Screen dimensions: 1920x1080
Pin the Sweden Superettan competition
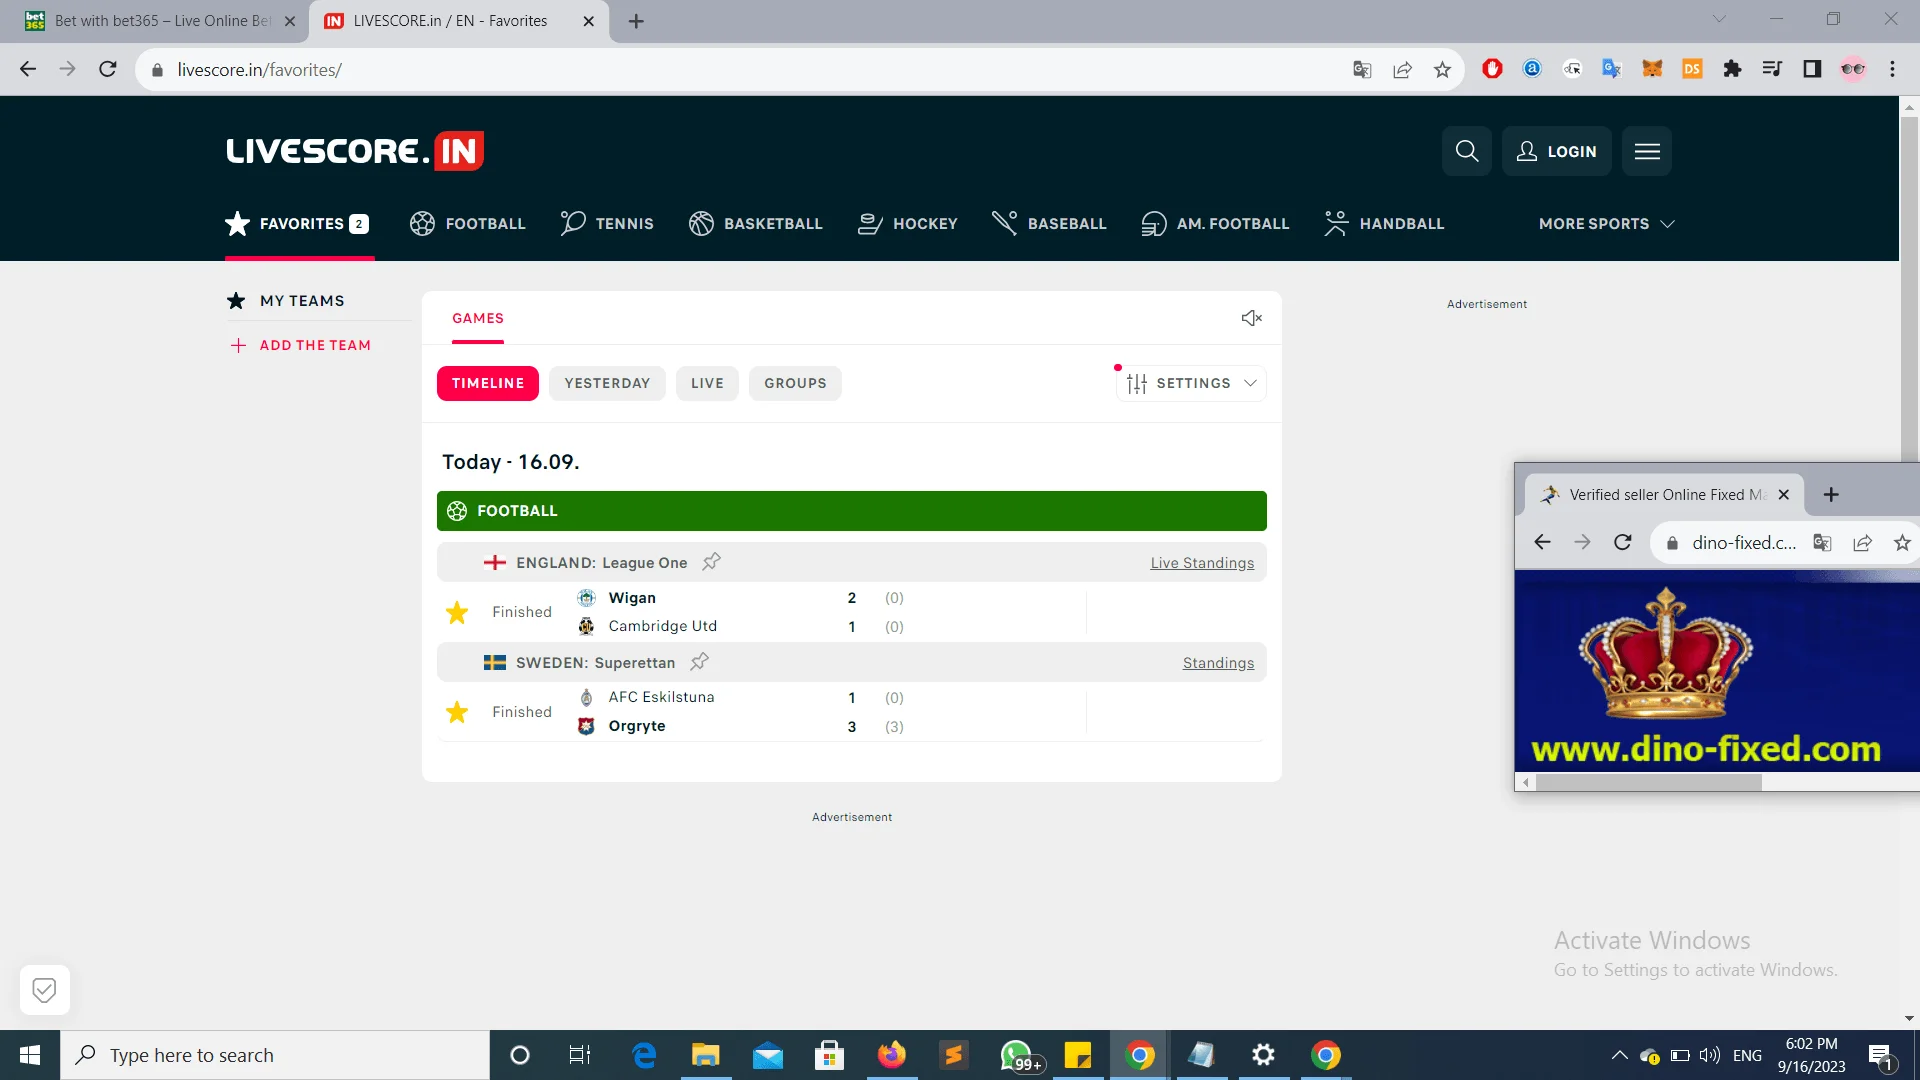point(699,662)
